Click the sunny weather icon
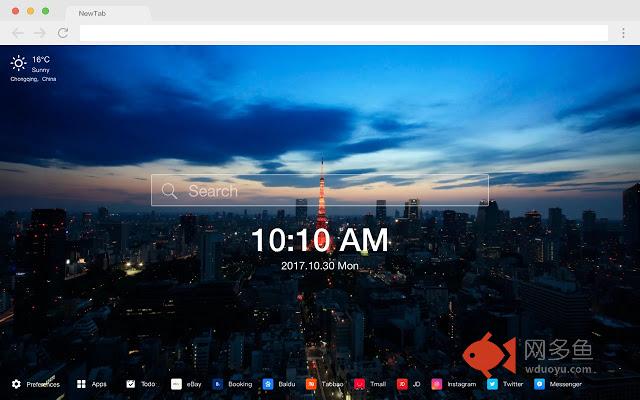 pos(18,63)
